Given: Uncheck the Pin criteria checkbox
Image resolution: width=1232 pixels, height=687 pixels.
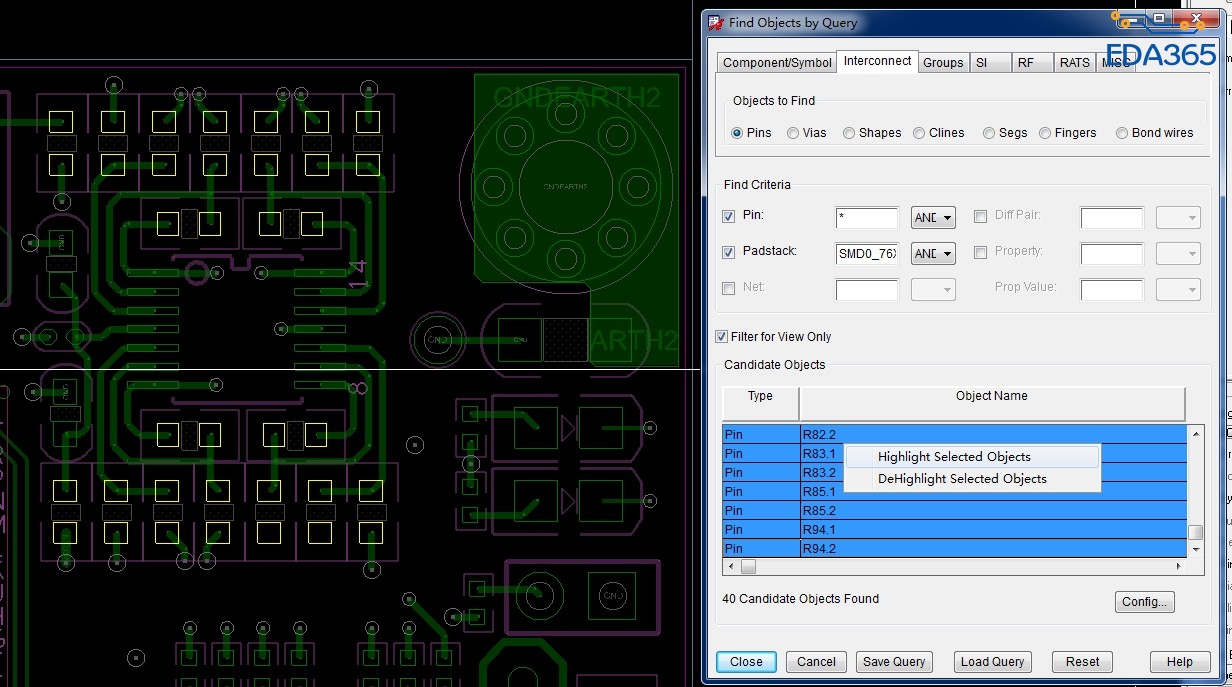Looking at the screenshot, I should tap(728, 217).
